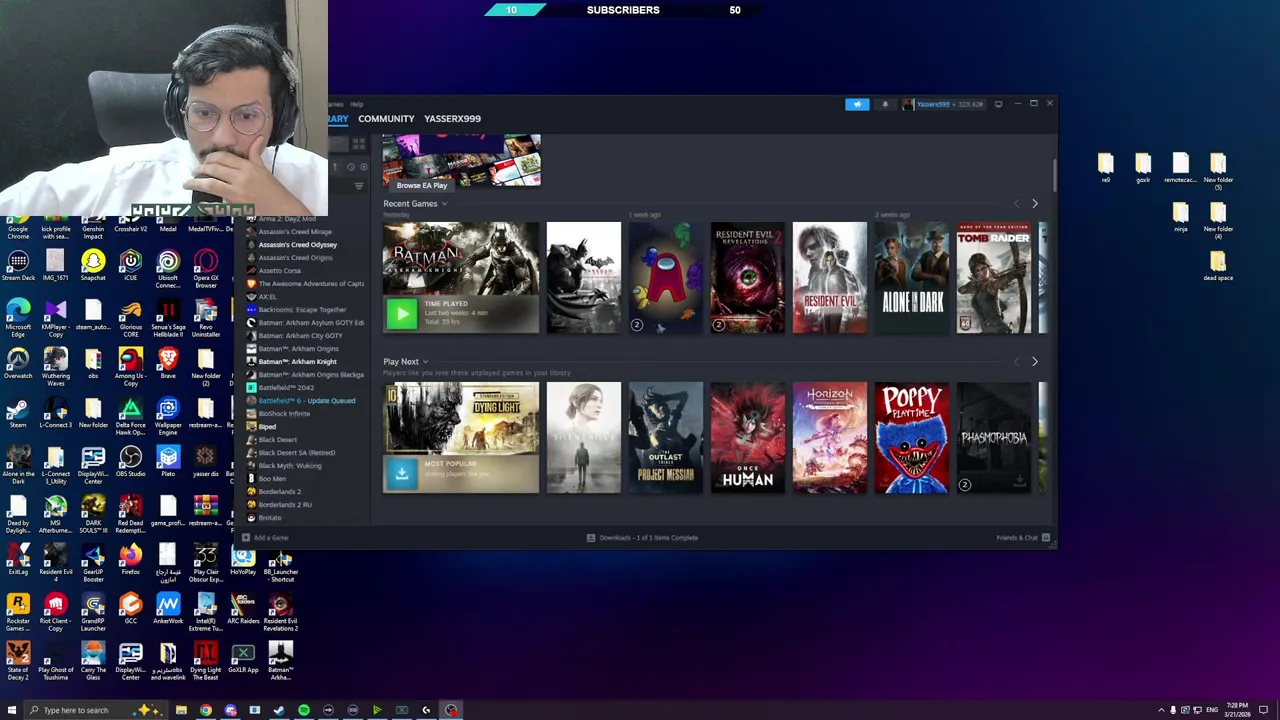Open GoXLR App desktop icon
Image resolution: width=1280 pixels, height=720 pixels.
pos(243,658)
